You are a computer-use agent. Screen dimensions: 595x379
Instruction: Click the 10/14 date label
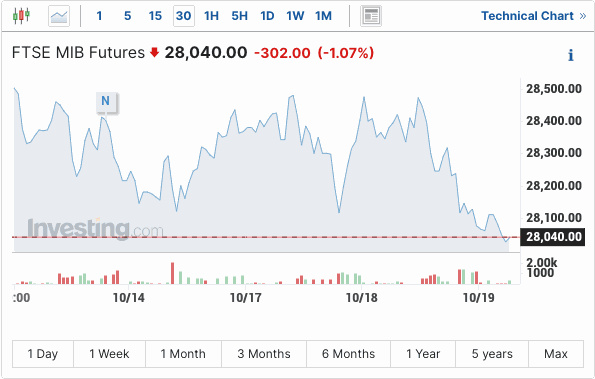coord(129,298)
